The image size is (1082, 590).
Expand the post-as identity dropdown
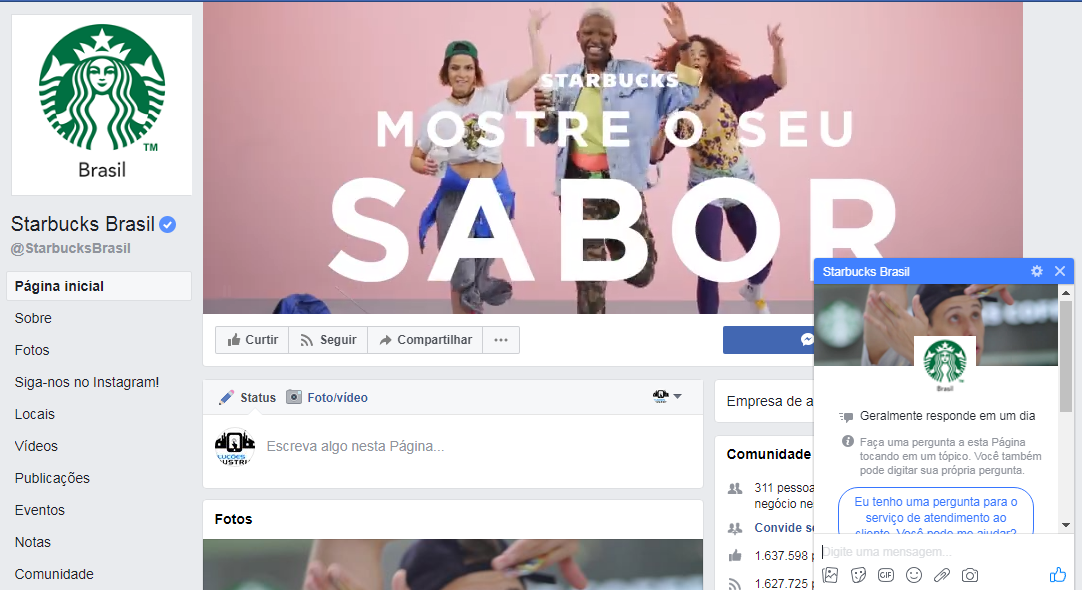[667, 396]
